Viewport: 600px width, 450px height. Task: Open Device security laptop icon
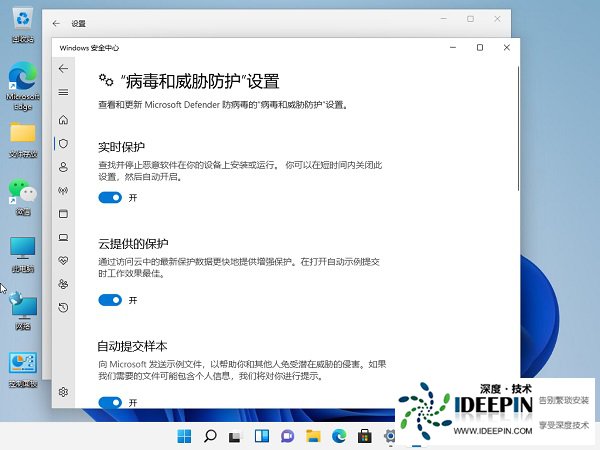(x=64, y=238)
